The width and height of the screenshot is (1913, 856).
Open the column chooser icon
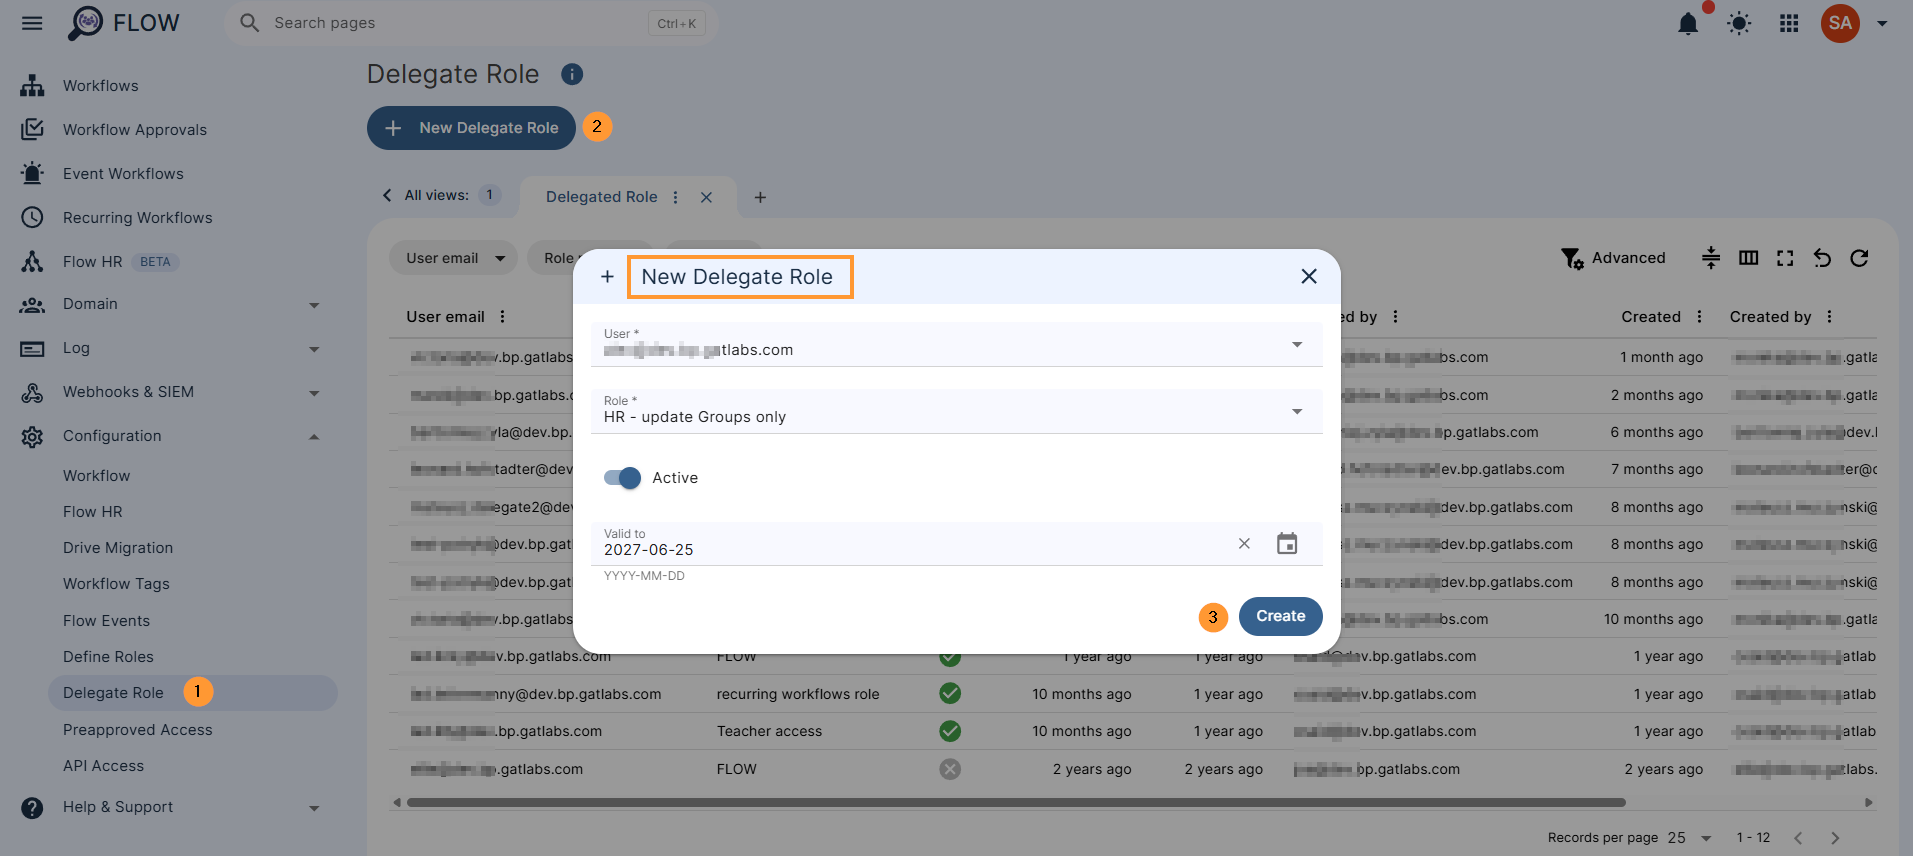[x=1748, y=258]
